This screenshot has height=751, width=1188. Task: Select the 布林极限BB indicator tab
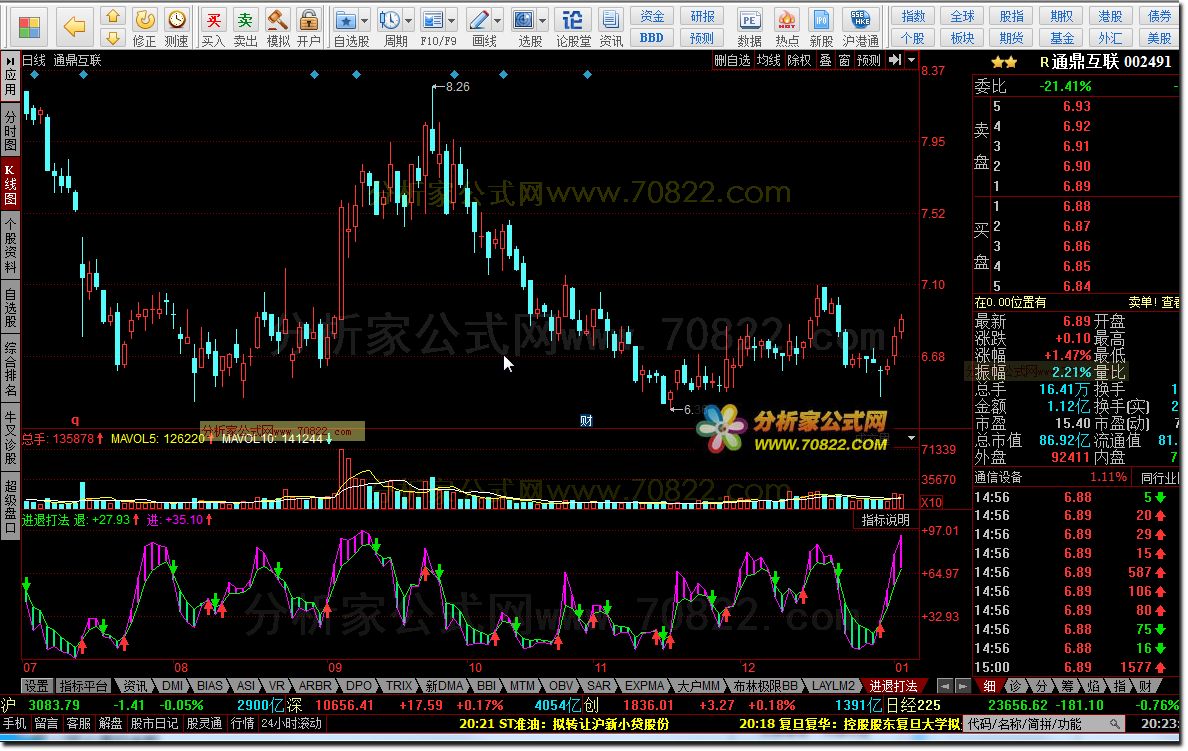tap(764, 686)
